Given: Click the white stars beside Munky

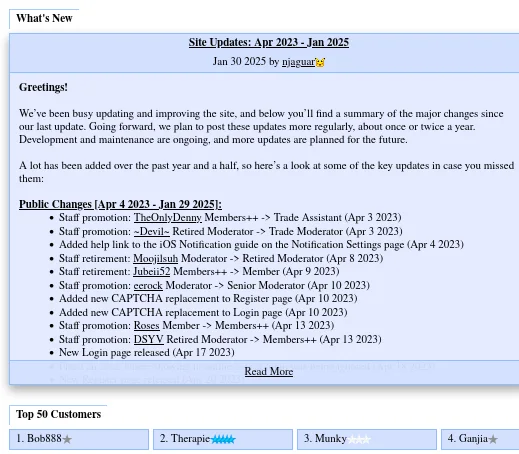Looking at the screenshot, I should 359,439.
